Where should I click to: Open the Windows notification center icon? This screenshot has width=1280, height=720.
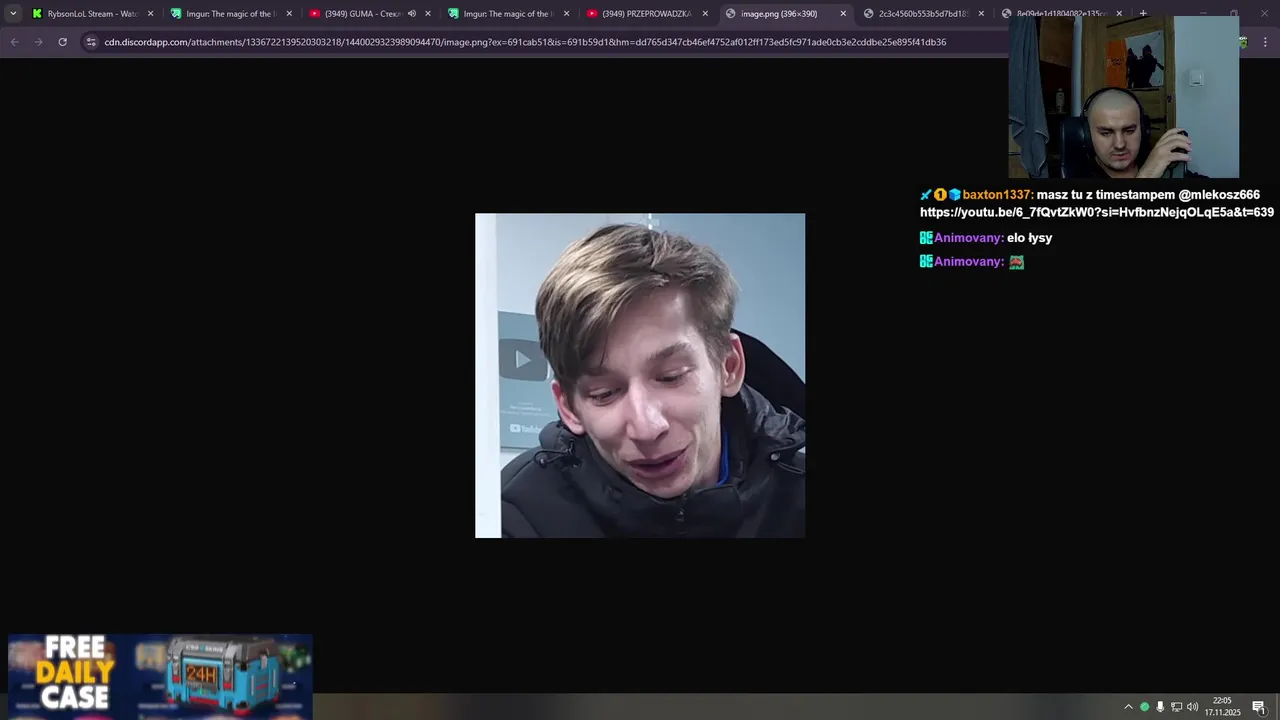(x=1259, y=707)
